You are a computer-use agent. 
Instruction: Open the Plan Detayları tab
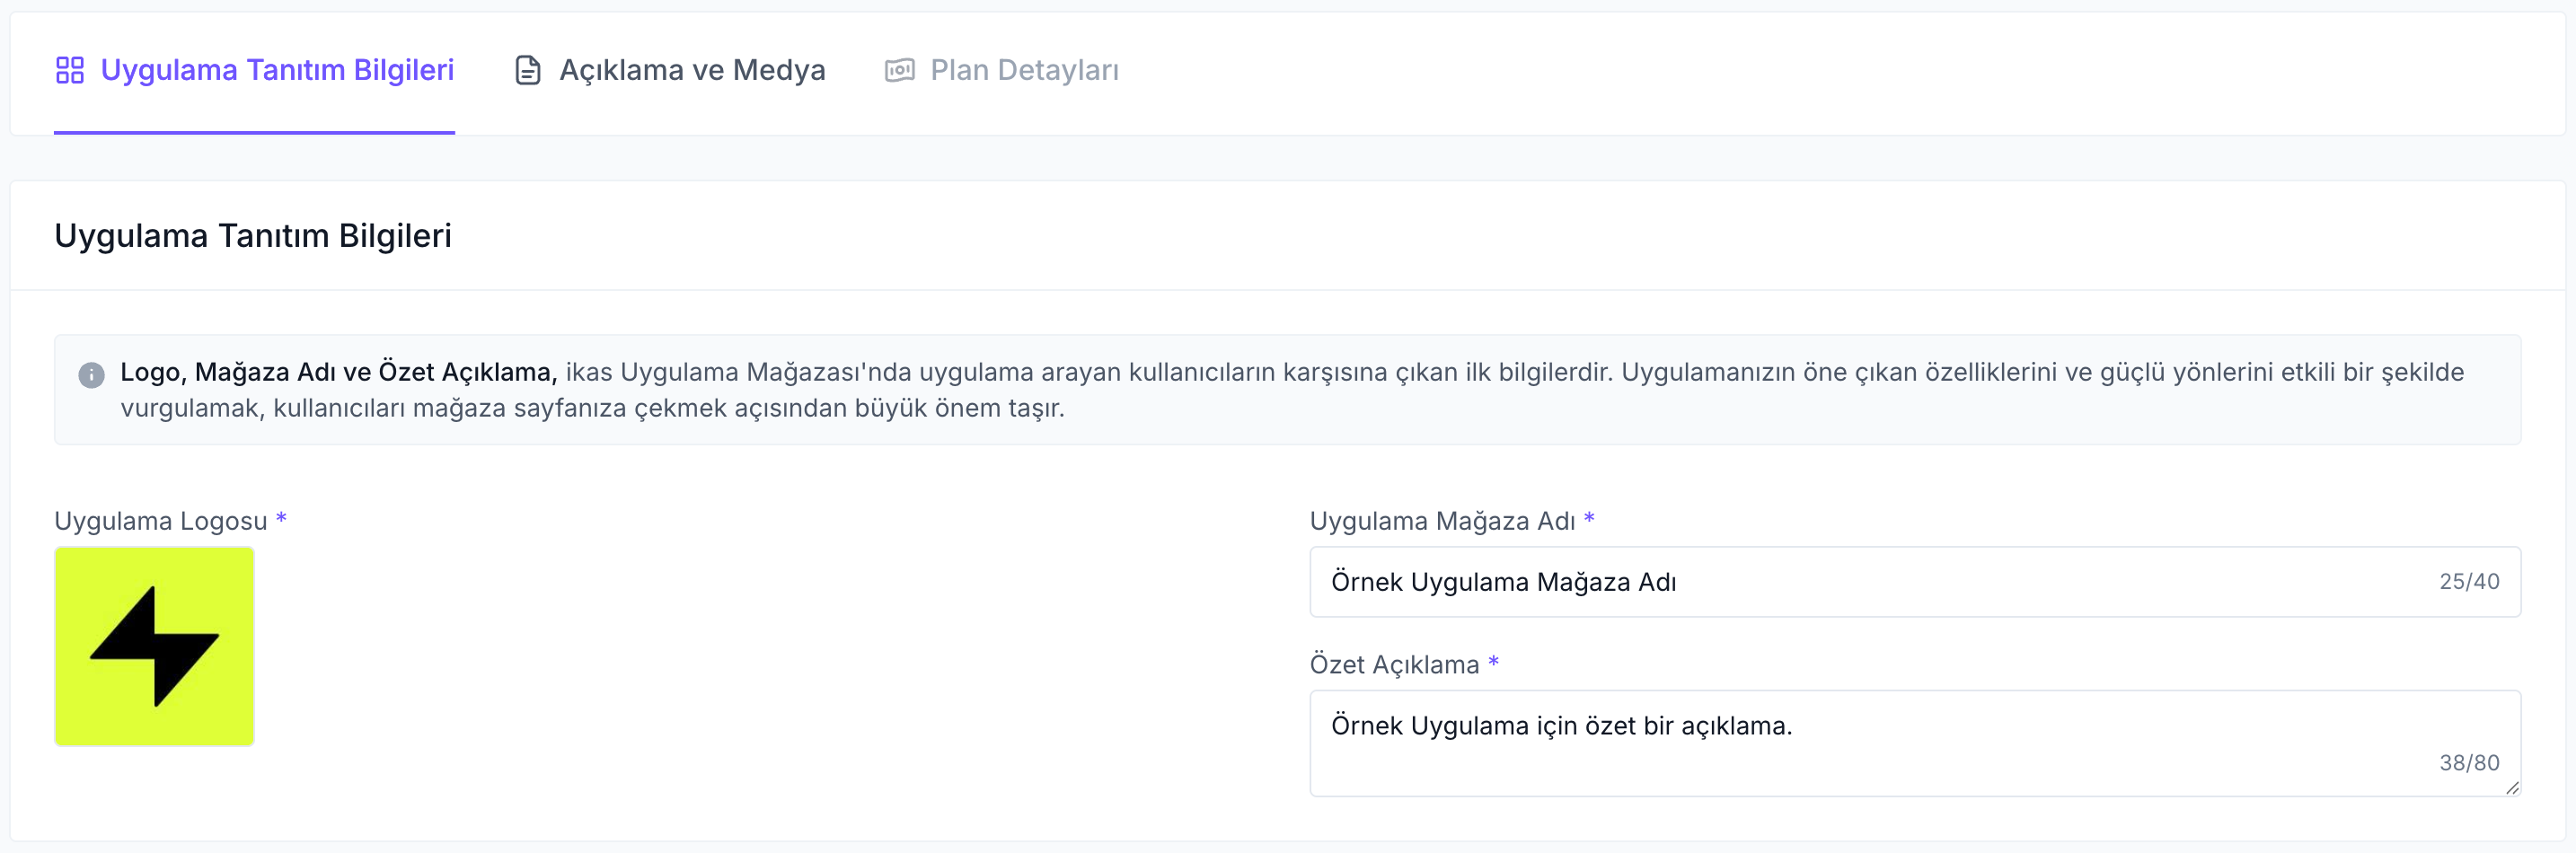tap(1024, 70)
